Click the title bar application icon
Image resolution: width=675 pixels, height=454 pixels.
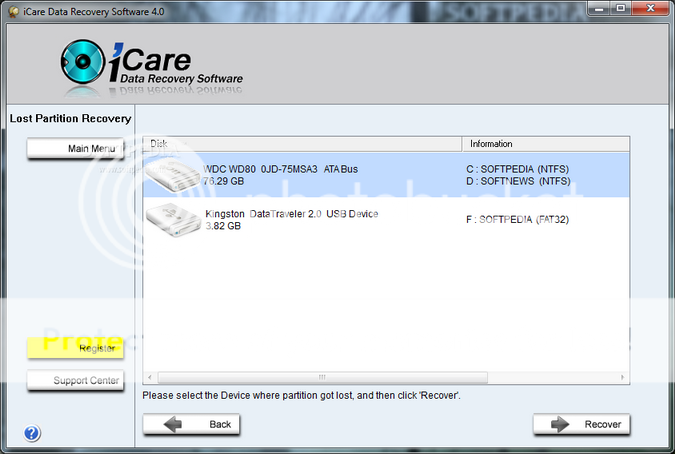coord(14,12)
